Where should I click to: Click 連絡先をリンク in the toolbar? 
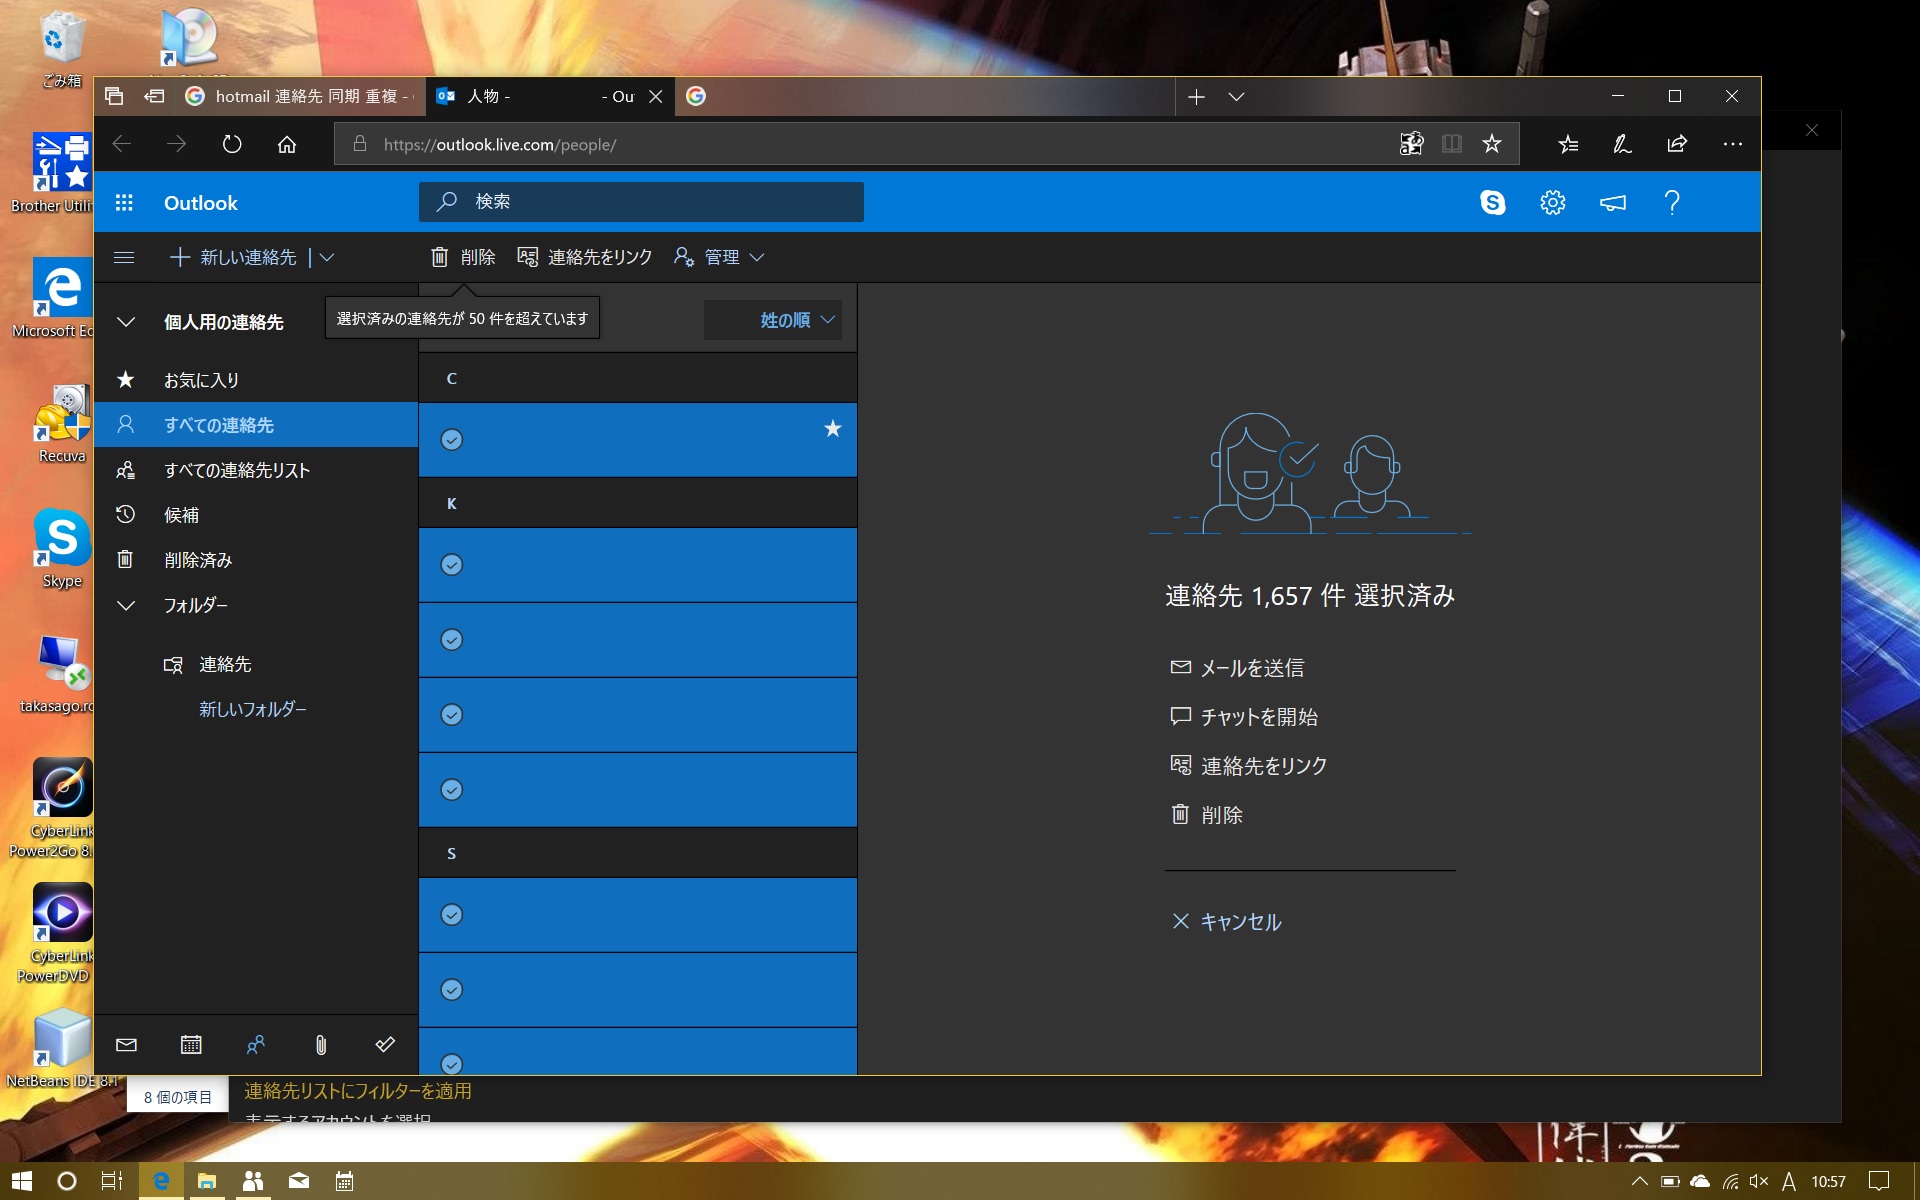tap(585, 257)
